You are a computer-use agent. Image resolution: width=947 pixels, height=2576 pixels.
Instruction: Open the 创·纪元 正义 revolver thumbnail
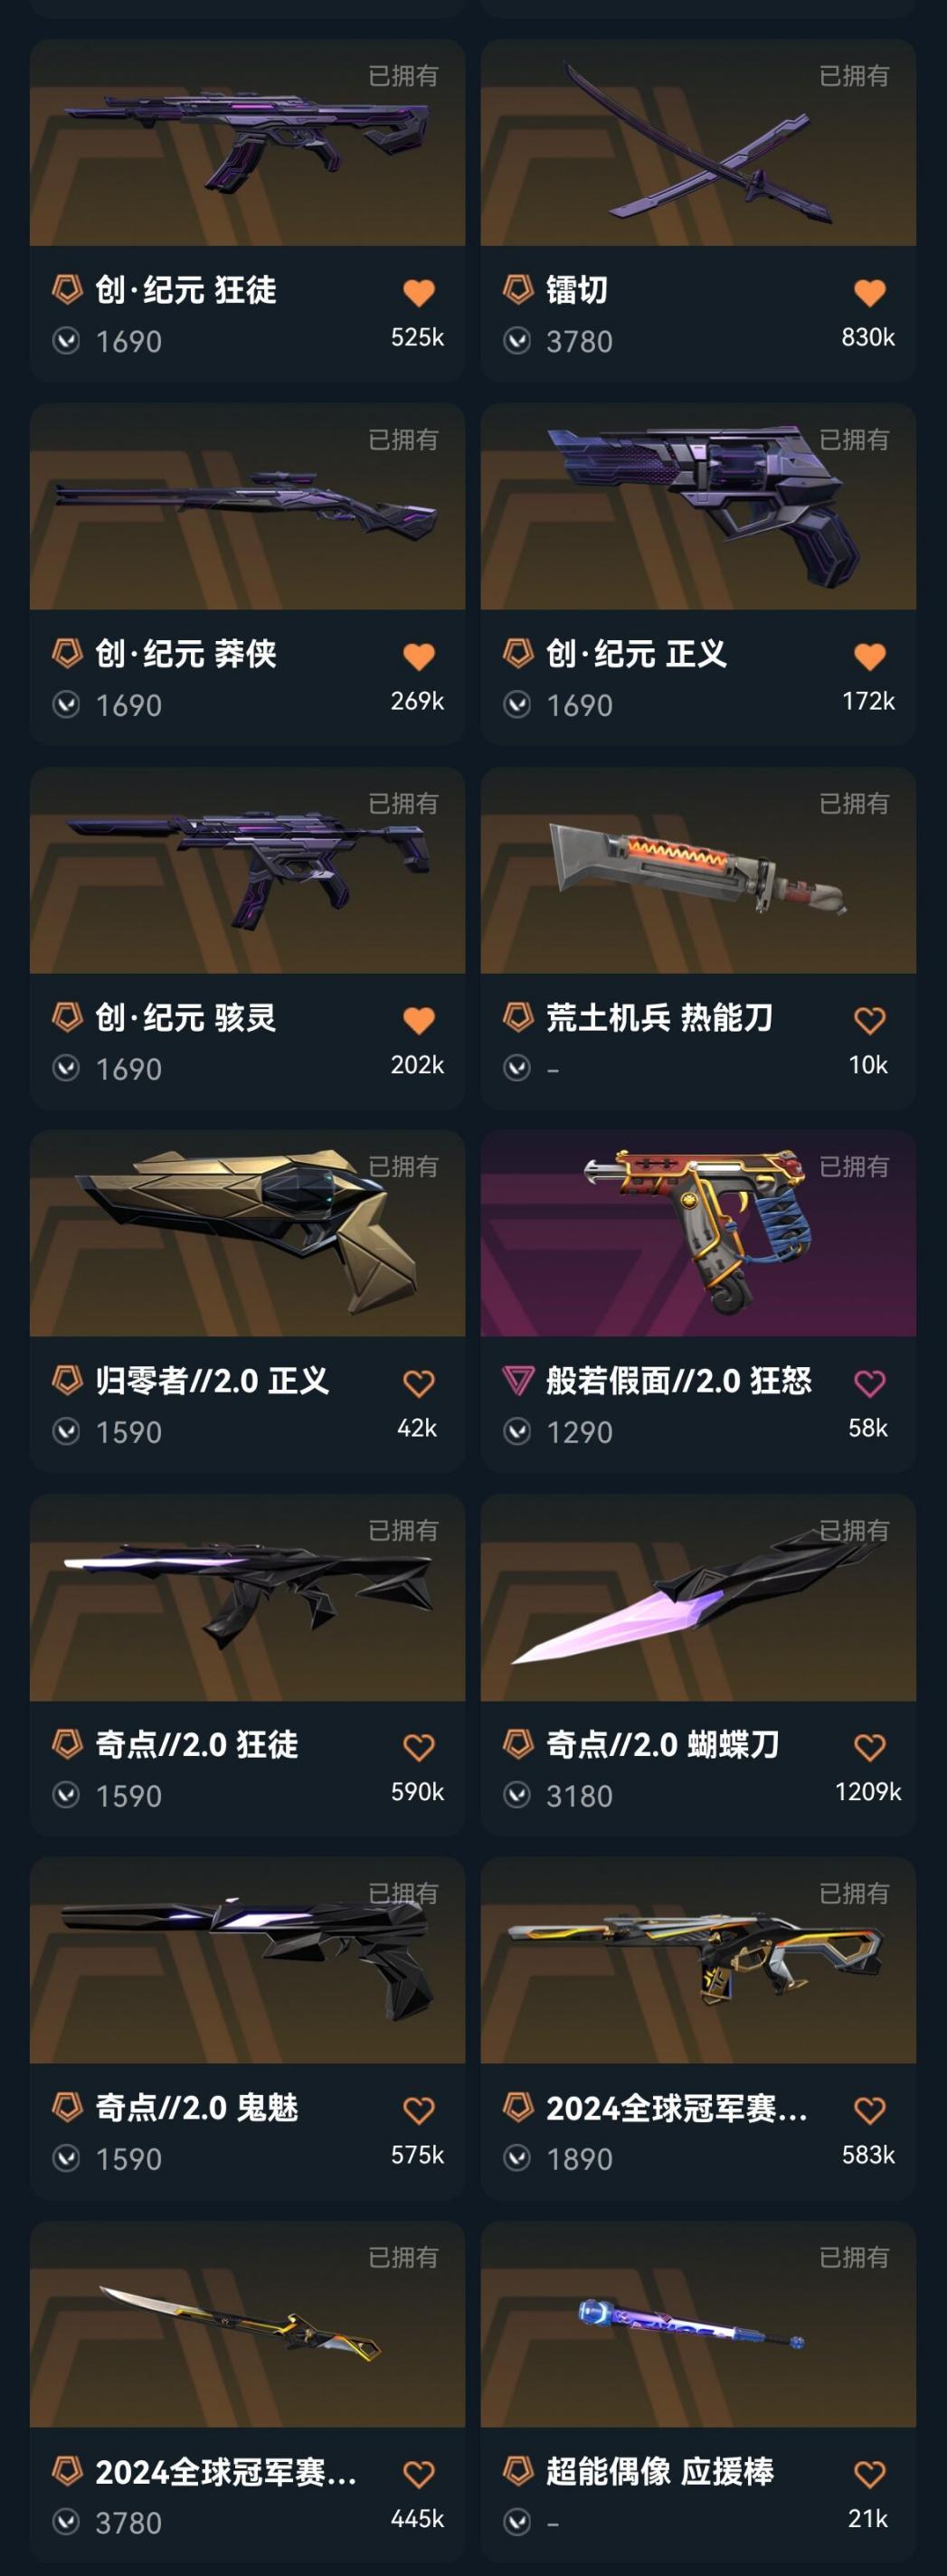(x=698, y=507)
